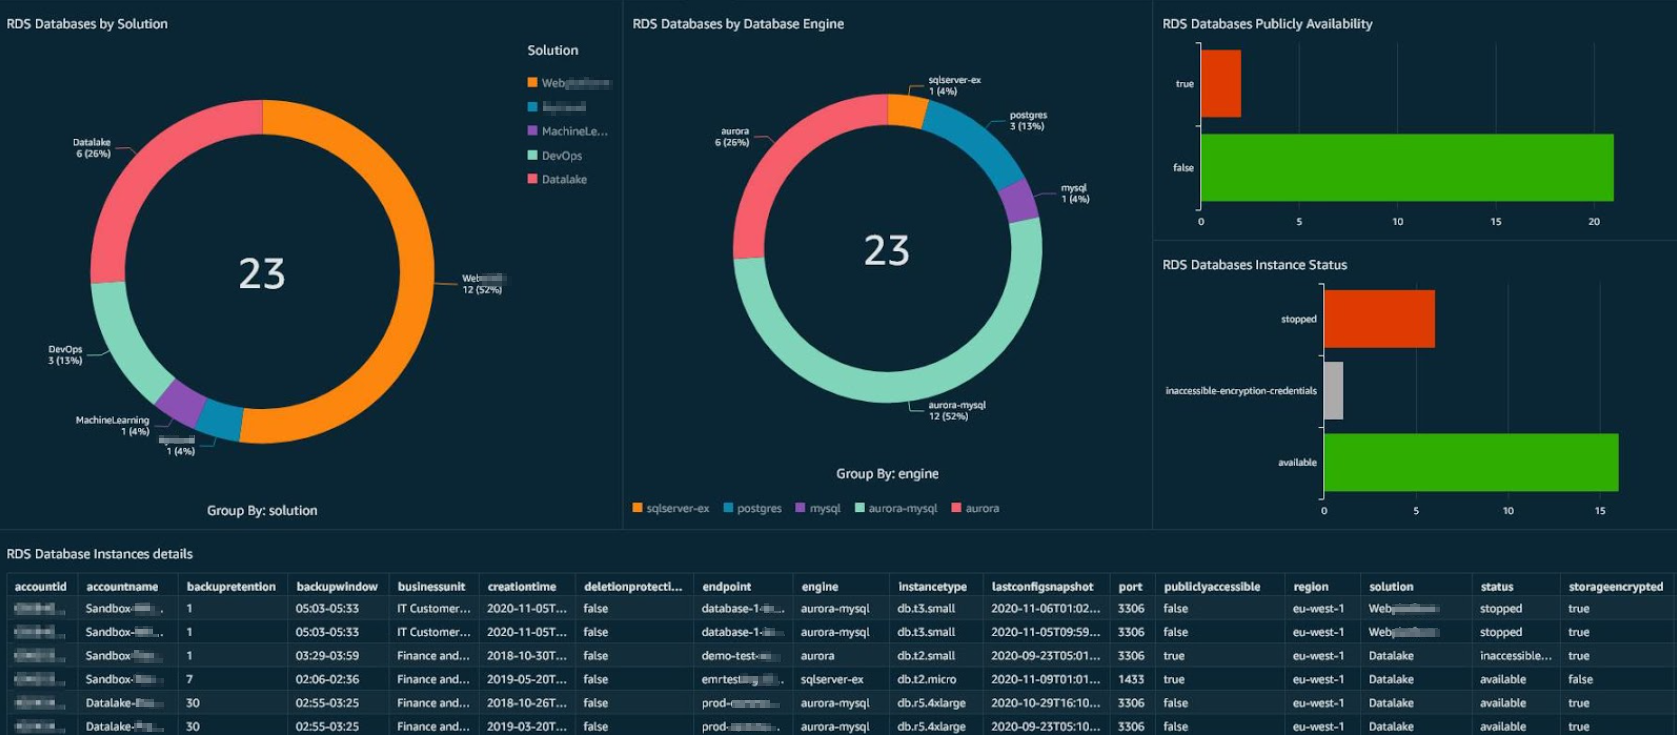This screenshot has width=1677, height=735.
Task: Click the gray inaccessible-encryption-credentials bar
Action: [1333, 391]
